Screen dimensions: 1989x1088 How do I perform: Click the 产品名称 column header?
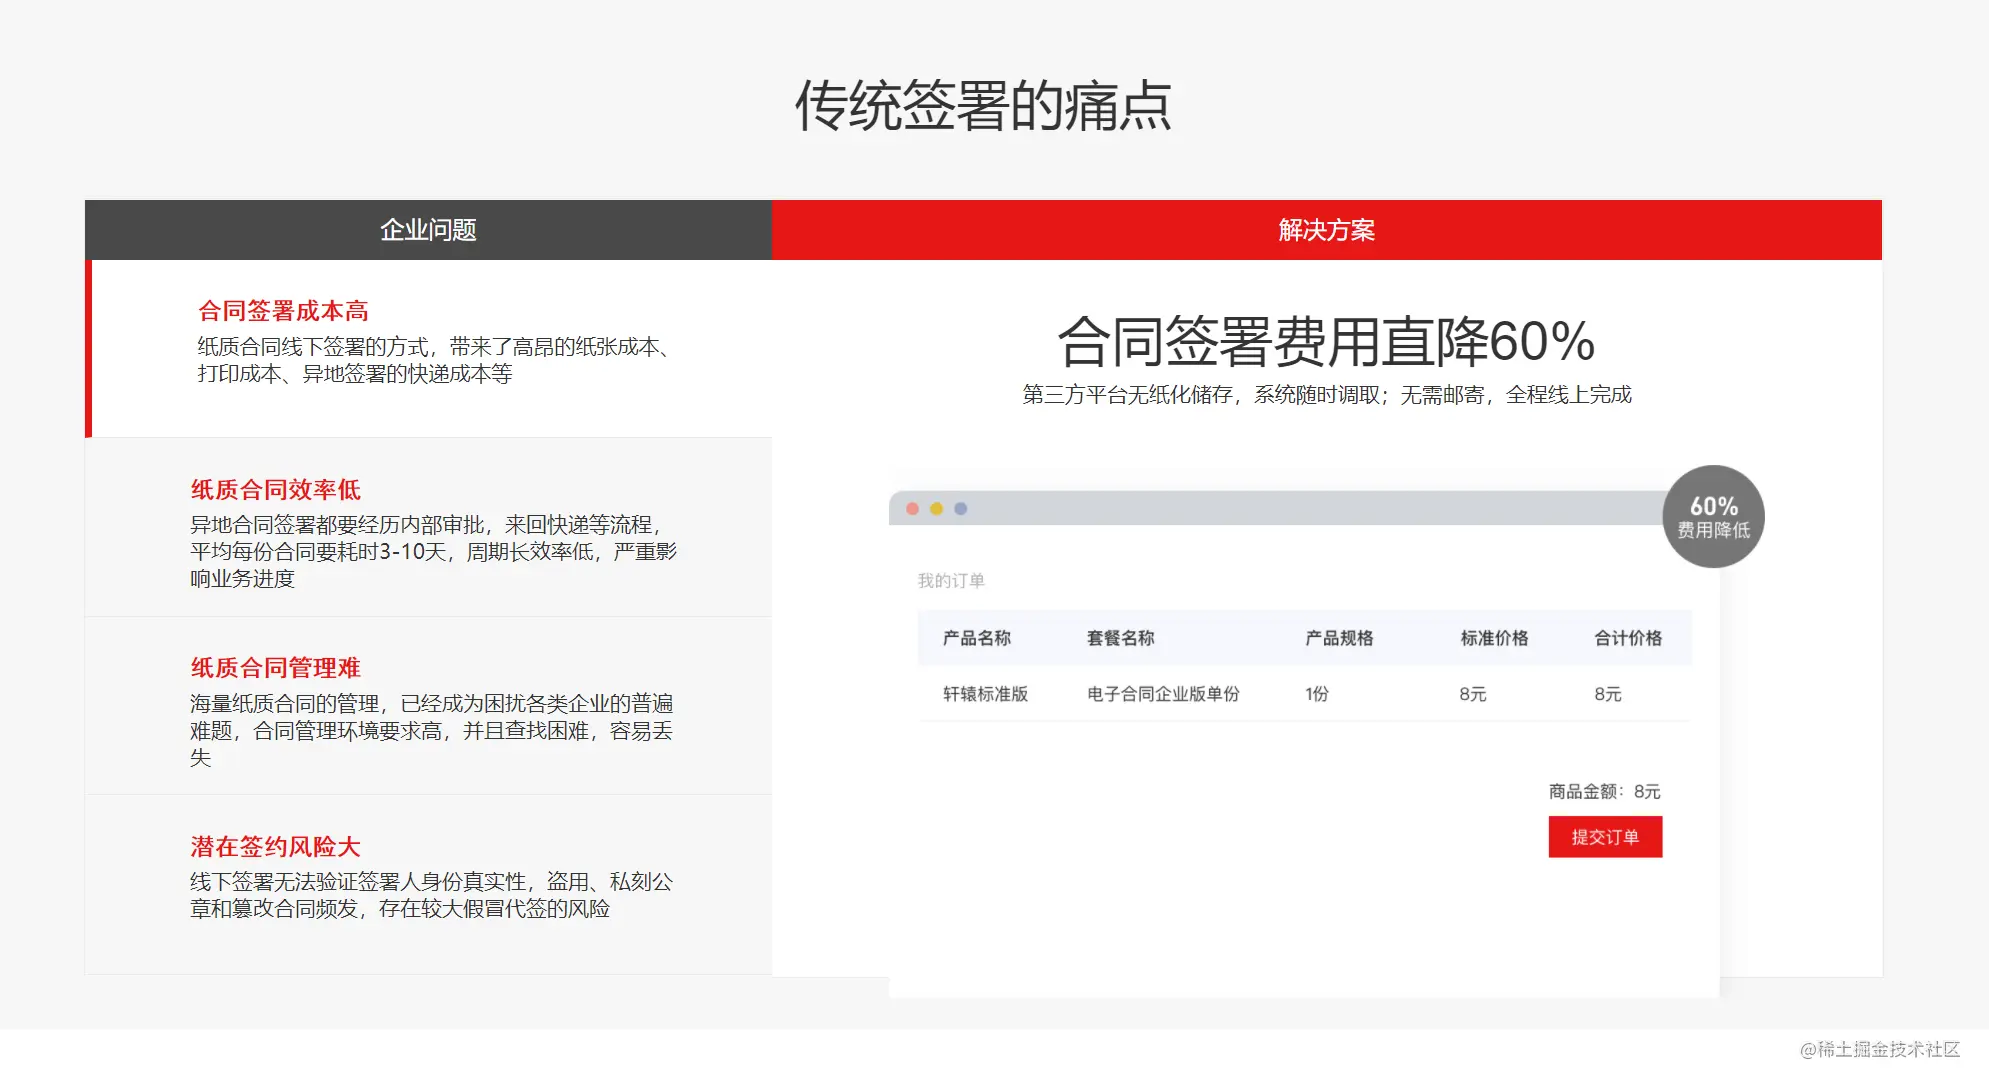pyautogui.click(x=976, y=638)
